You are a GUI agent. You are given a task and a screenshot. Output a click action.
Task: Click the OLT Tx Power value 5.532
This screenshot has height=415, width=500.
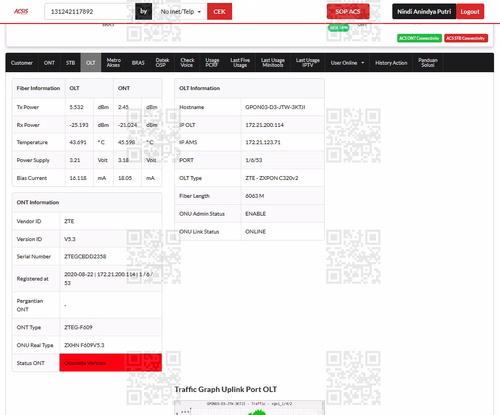(x=76, y=107)
